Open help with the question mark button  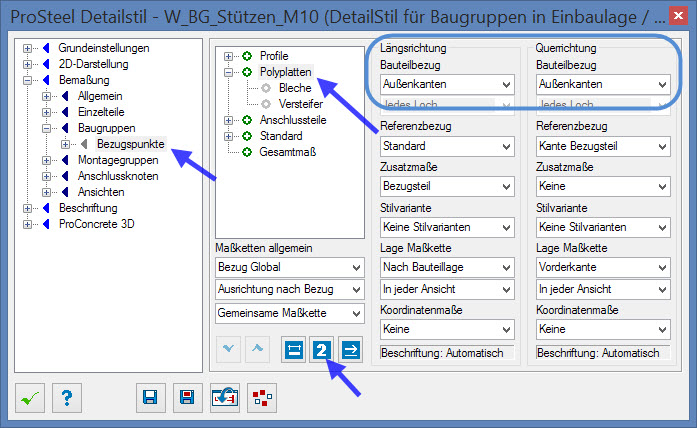[67, 398]
